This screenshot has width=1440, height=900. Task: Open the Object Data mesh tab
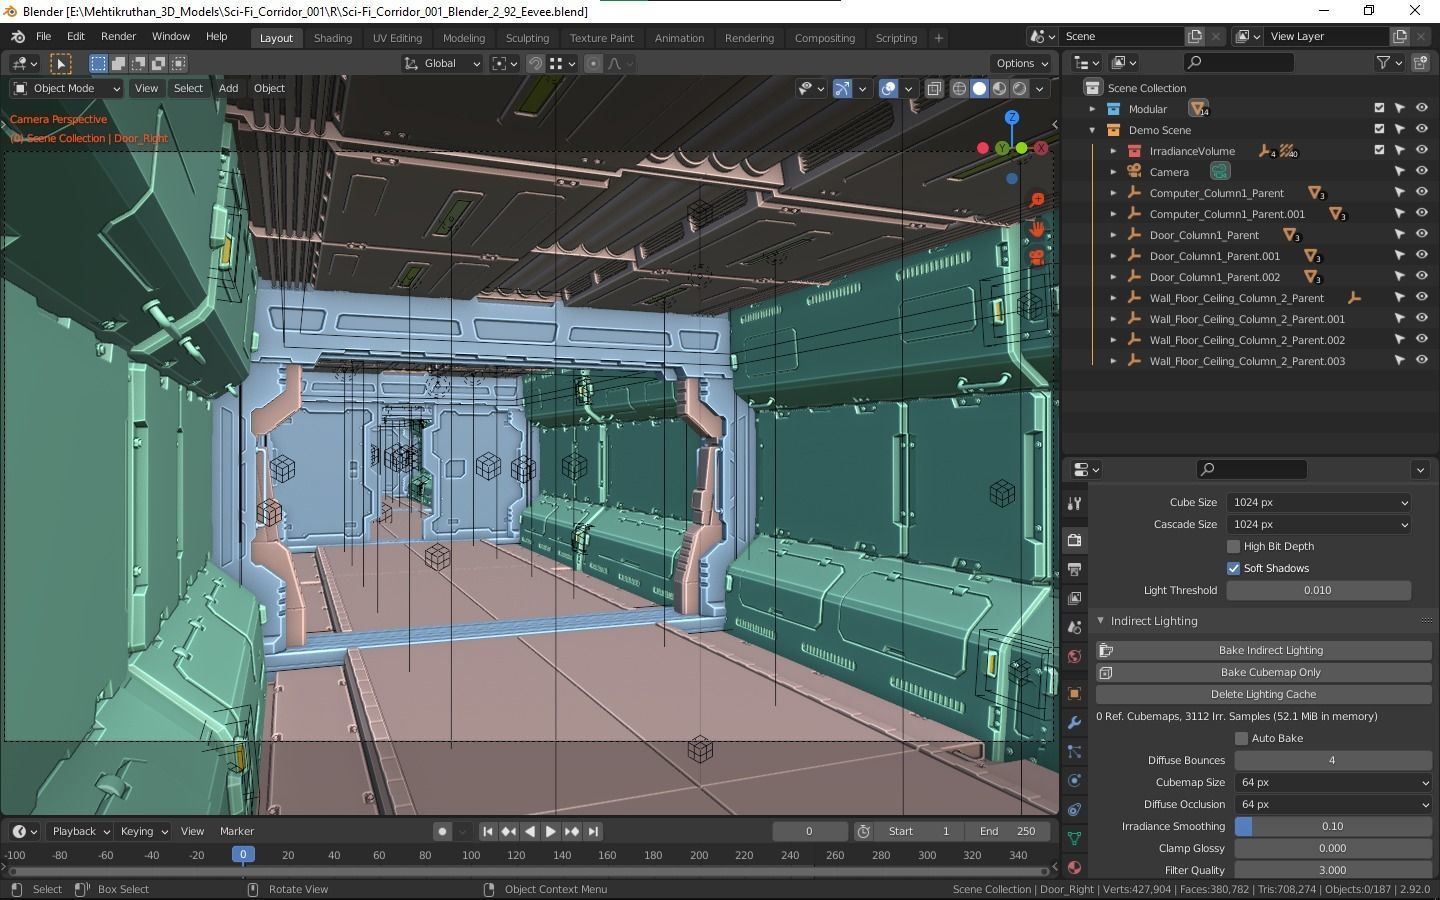(x=1074, y=838)
